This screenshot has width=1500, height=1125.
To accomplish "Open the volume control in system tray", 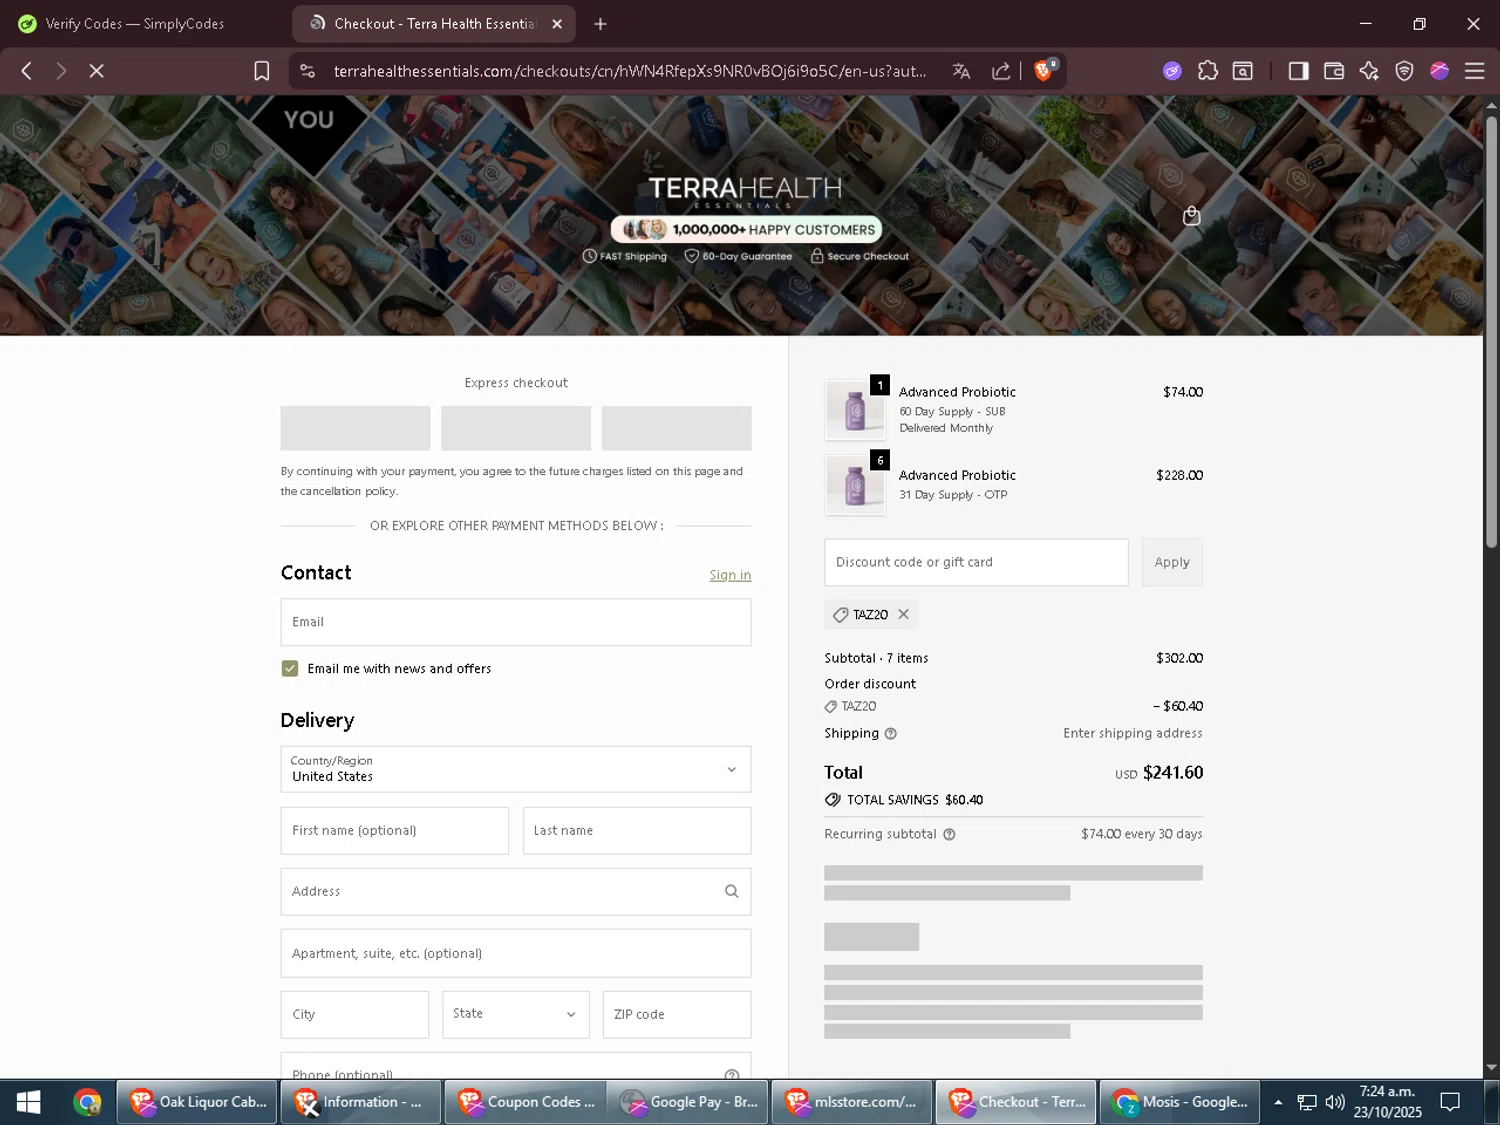I will tap(1335, 1102).
